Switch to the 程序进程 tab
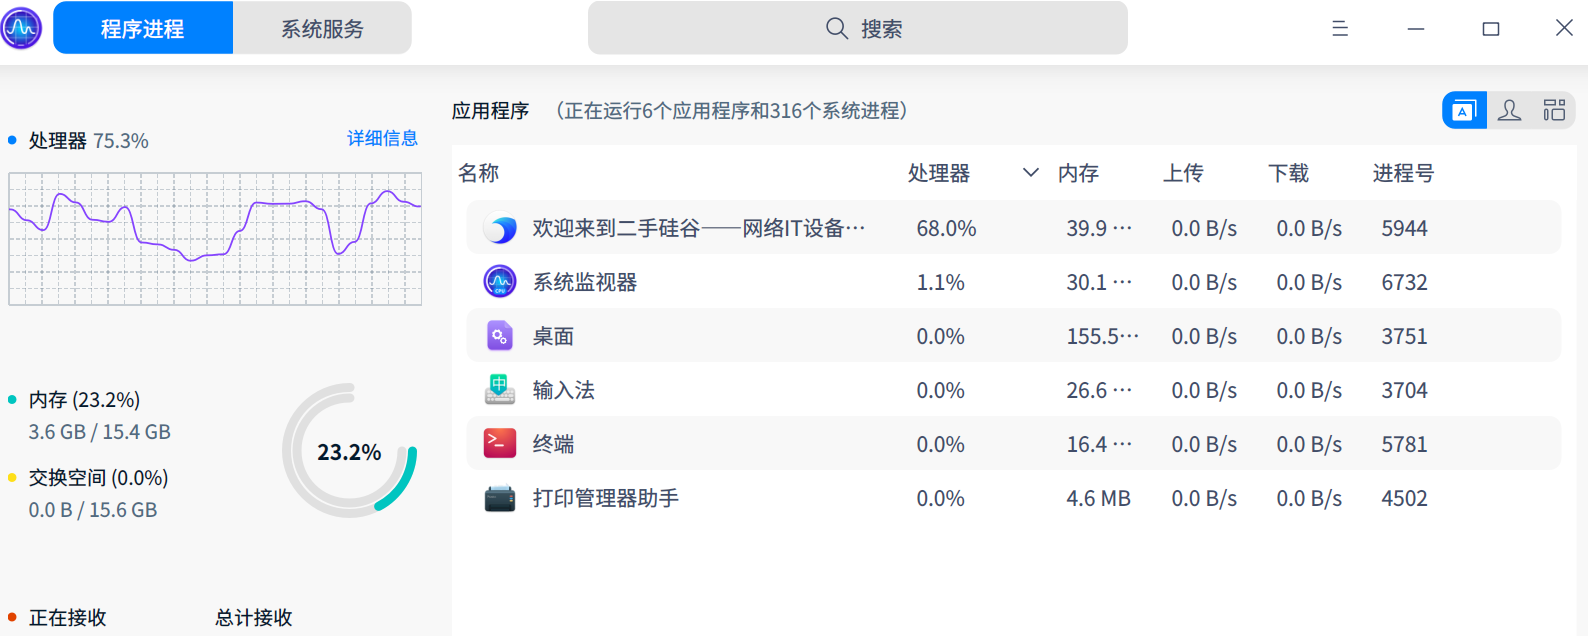Viewport: 1588px width, 636px height. pos(143,28)
